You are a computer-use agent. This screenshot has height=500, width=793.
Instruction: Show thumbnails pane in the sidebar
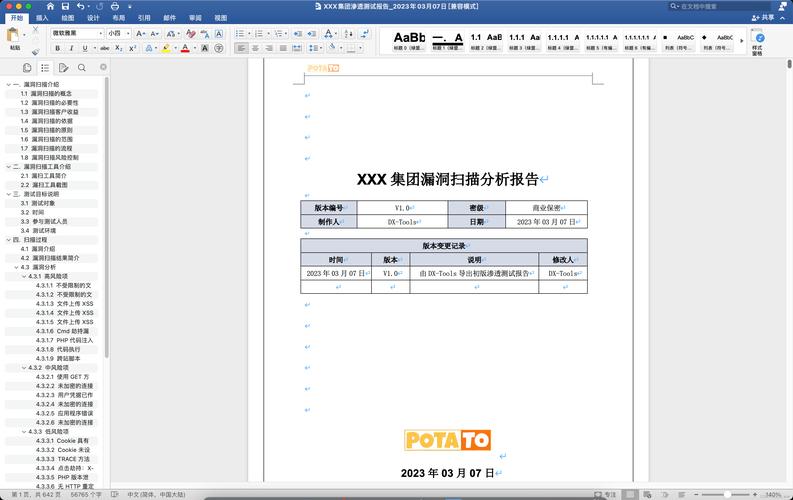(27, 67)
